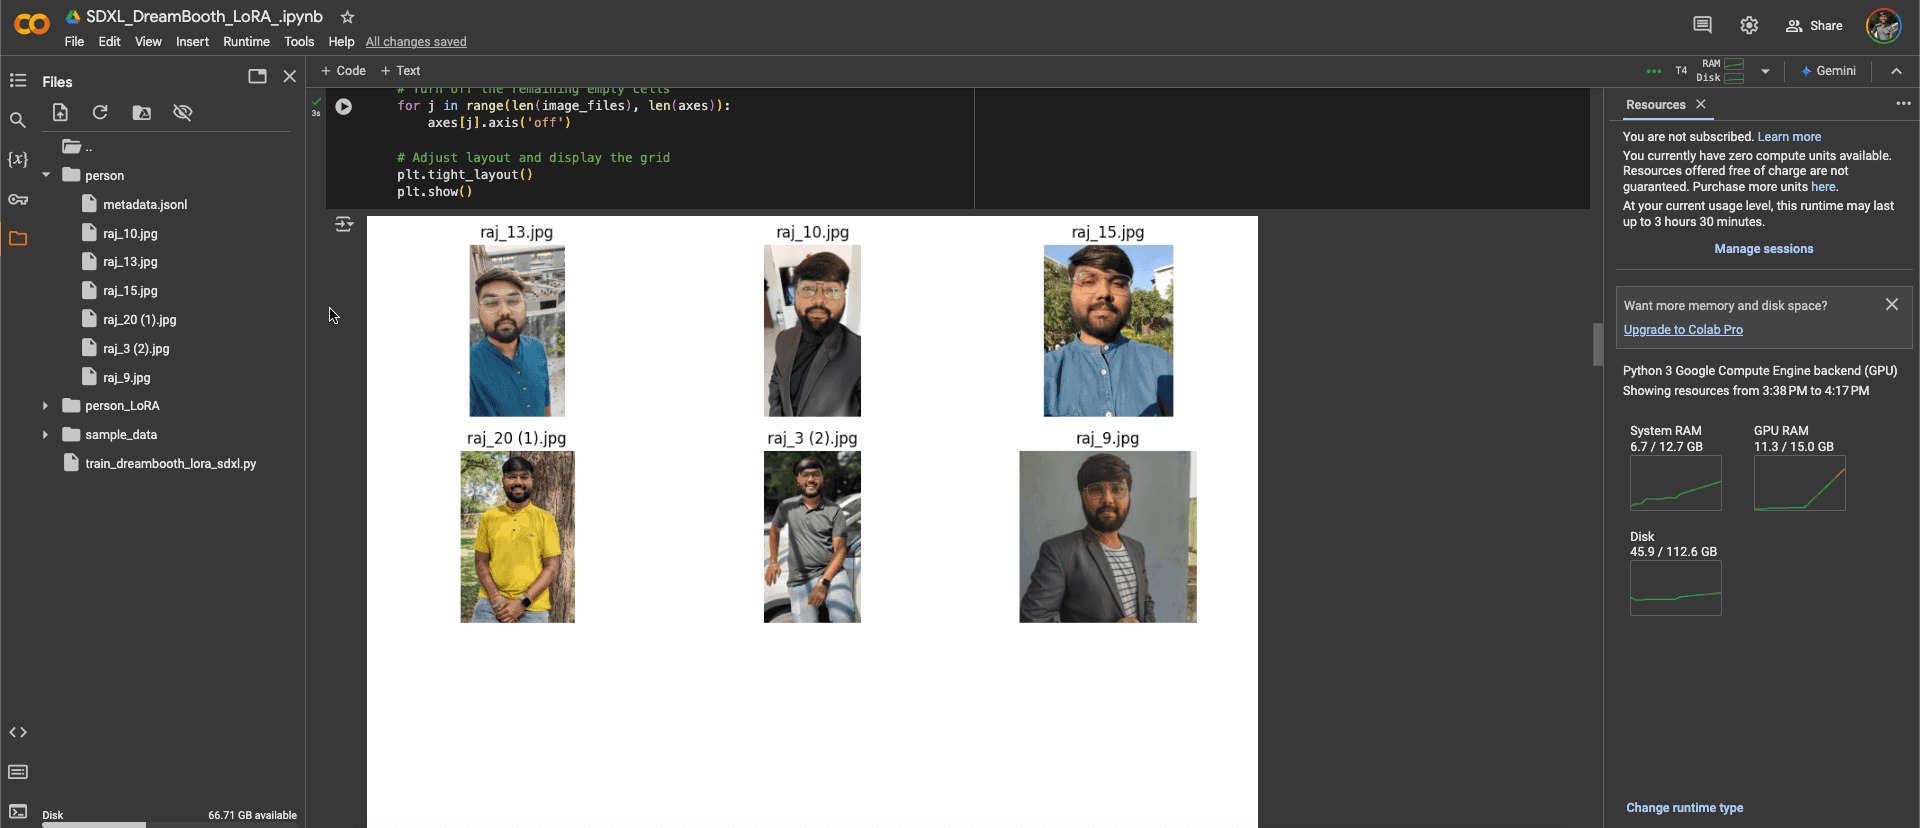Open the Tools menu
Image resolution: width=1920 pixels, height=828 pixels.
pyautogui.click(x=298, y=42)
